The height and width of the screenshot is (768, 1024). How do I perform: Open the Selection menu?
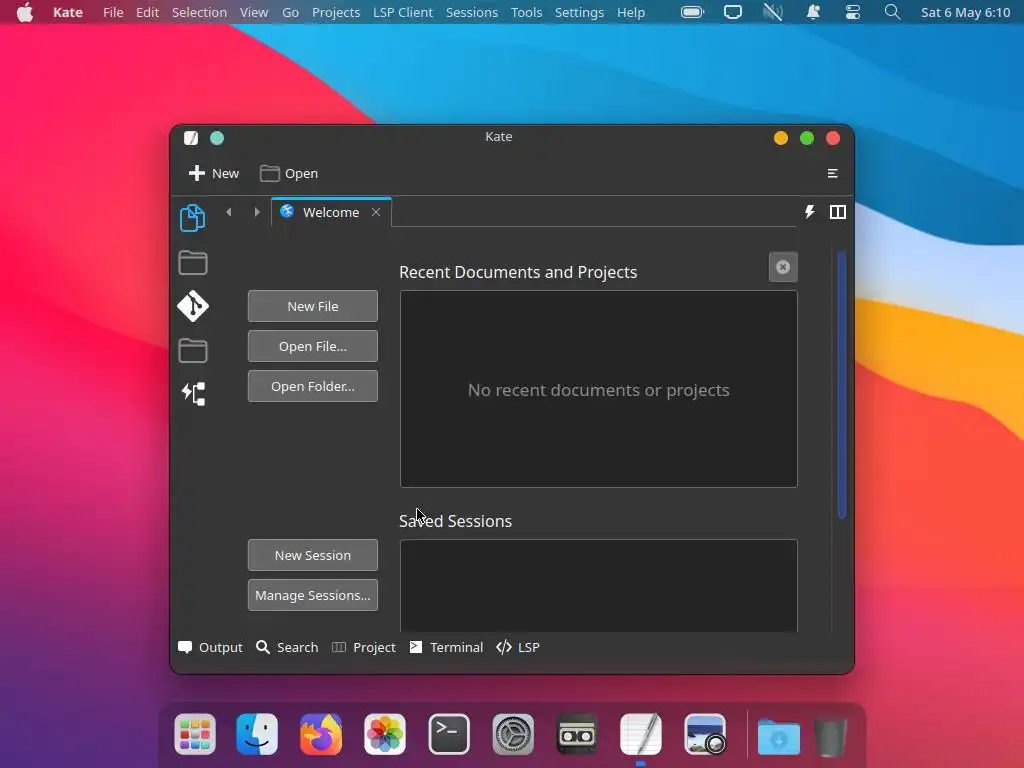[199, 12]
